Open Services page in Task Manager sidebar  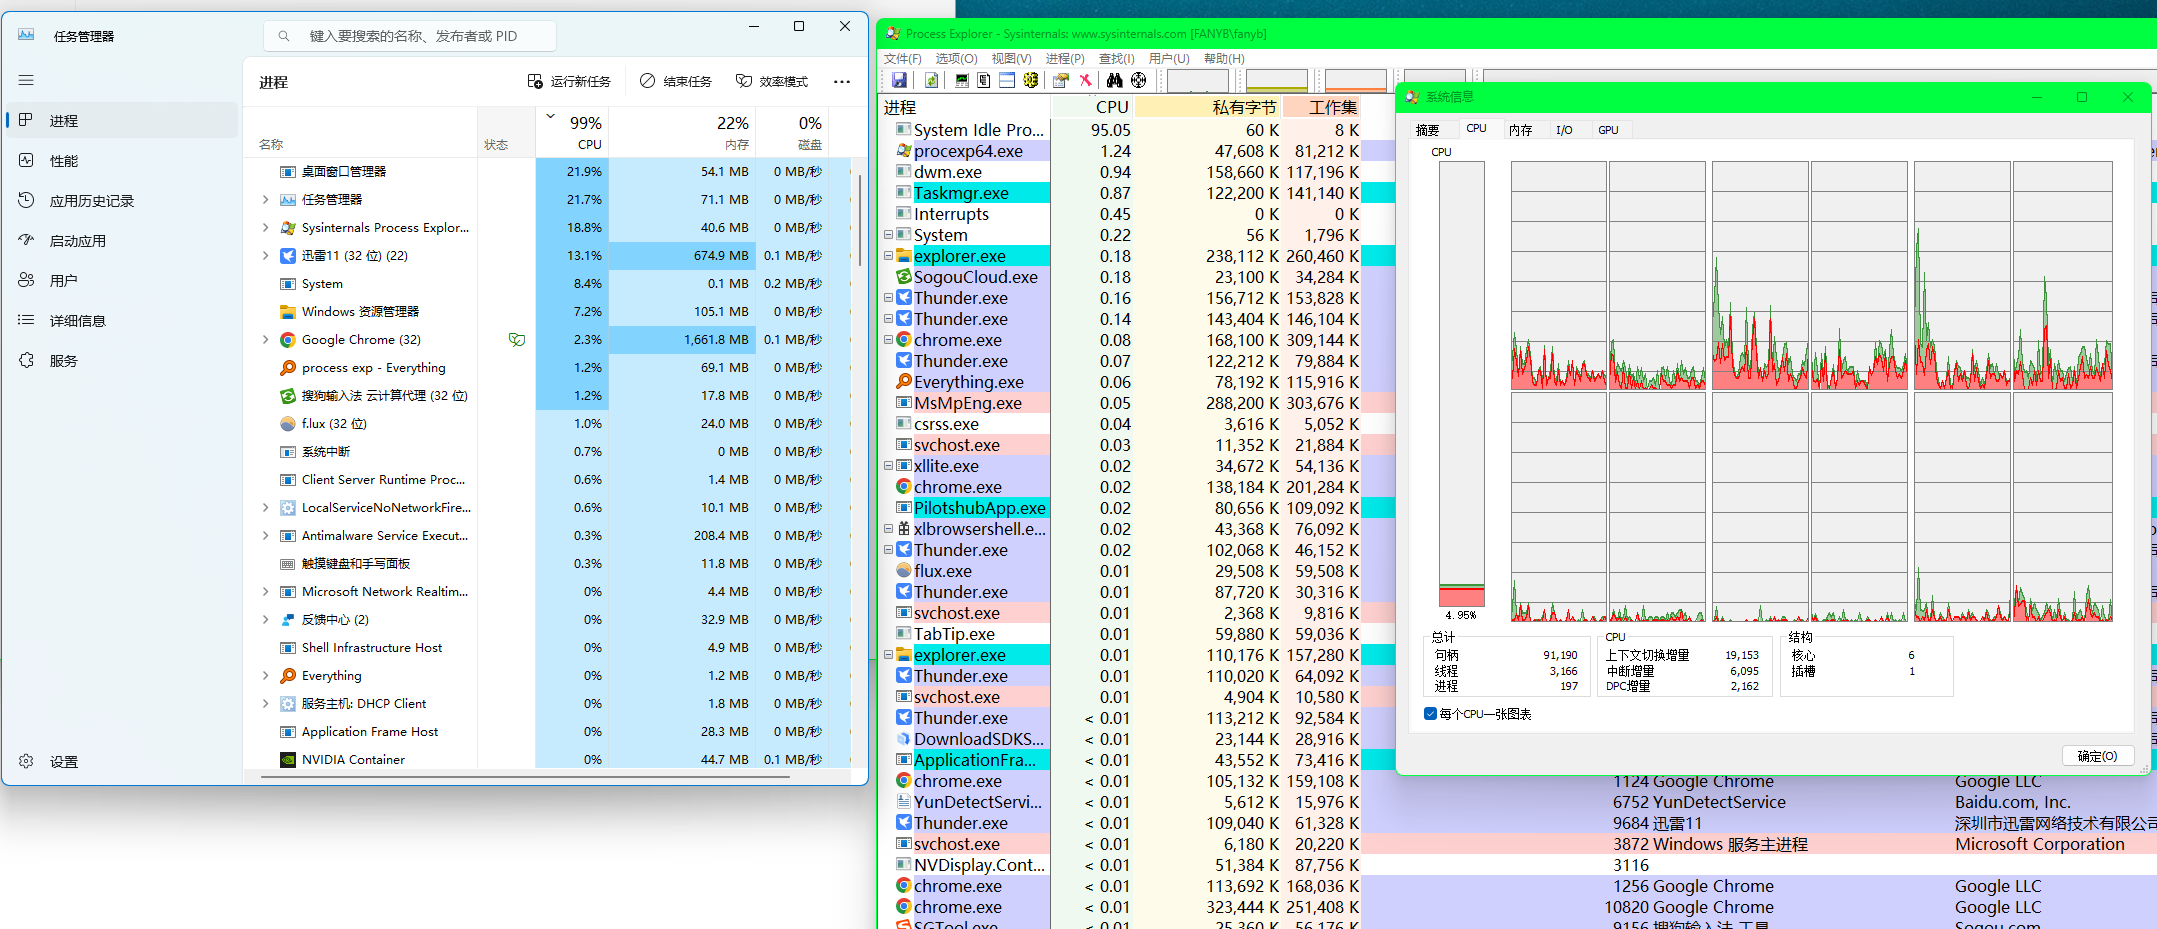(x=122, y=361)
